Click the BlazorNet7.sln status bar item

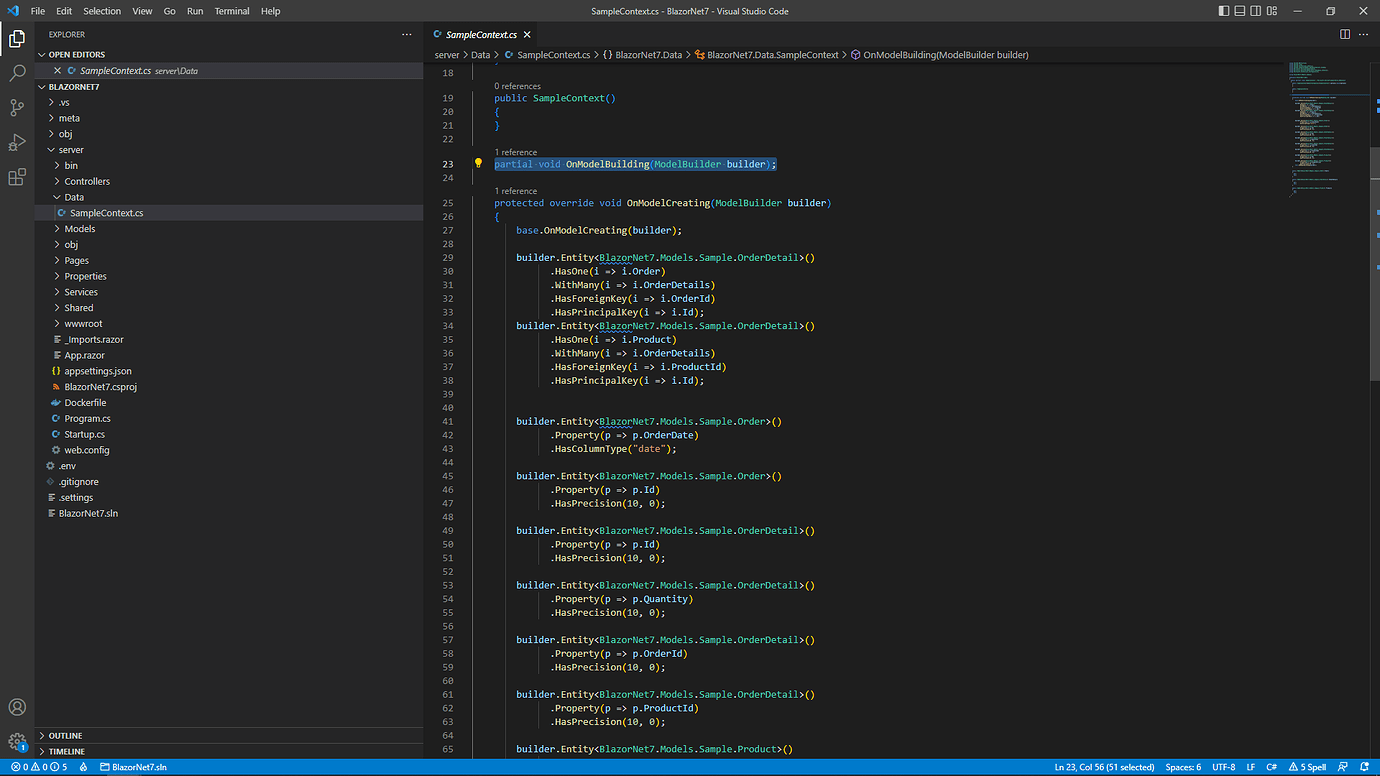point(132,767)
